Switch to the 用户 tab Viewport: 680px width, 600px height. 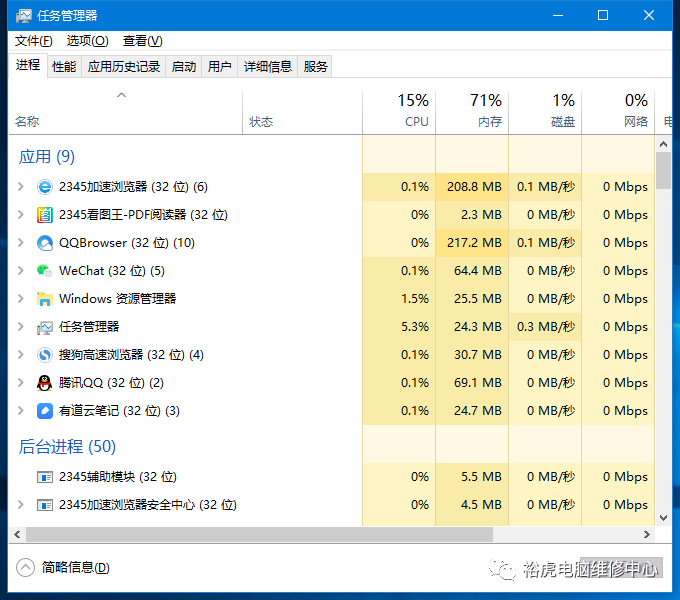click(x=219, y=67)
